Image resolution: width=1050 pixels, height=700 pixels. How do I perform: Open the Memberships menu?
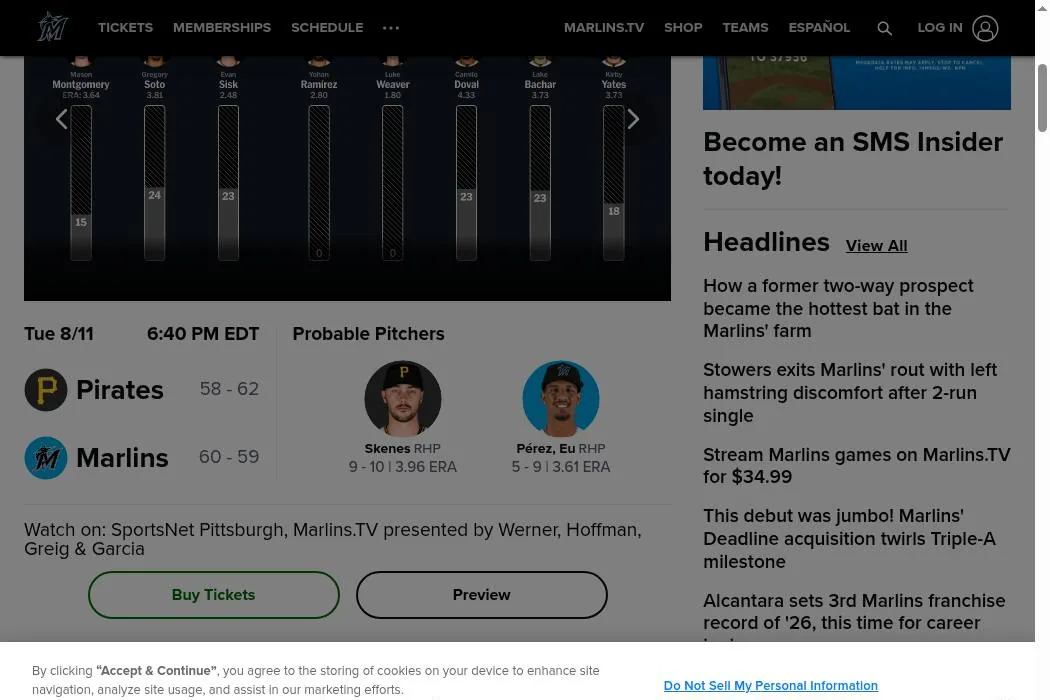point(222,27)
